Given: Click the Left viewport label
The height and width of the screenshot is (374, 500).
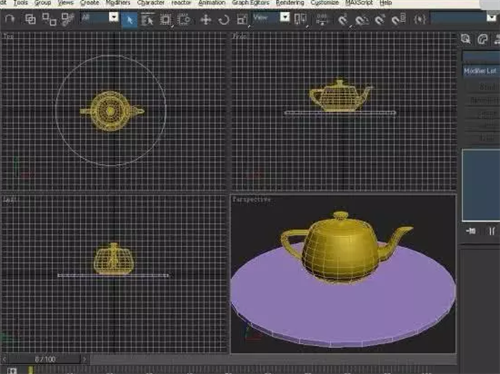Looking at the screenshot, I should click(10, 199).
